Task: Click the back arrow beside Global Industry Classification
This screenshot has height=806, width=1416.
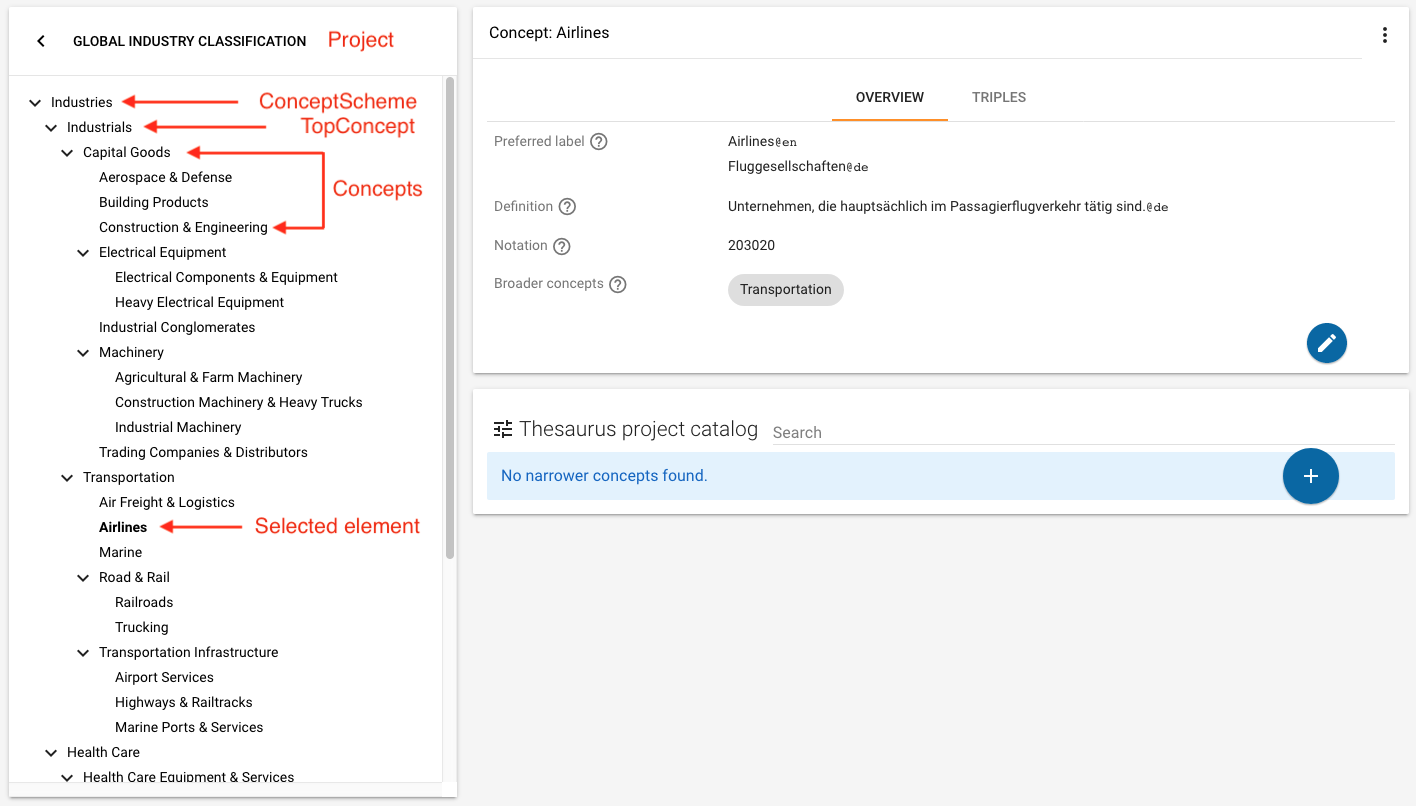Action: pos(41,41)
